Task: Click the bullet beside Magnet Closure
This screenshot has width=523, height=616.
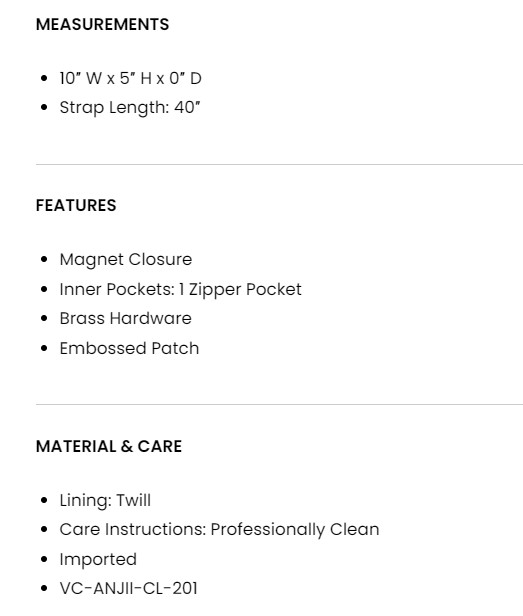Action: click(44, 259)
